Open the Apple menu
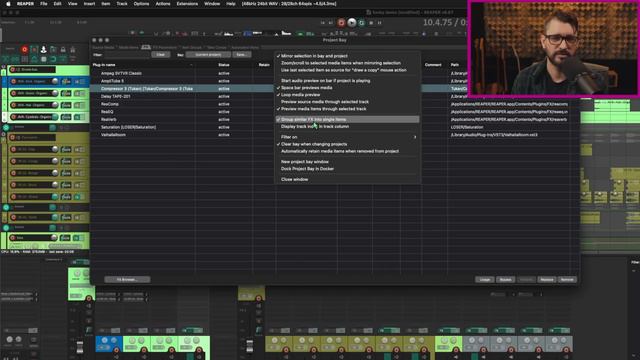Viewport: 640px width, 360px height. coord(8,4)
